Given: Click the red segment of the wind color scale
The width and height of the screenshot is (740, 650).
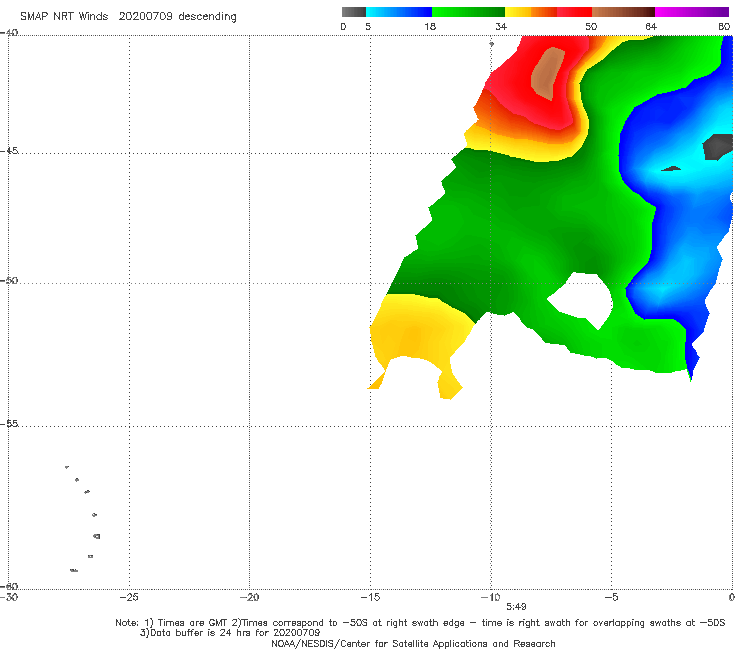Looking at the screenshot, I should 574,12.
